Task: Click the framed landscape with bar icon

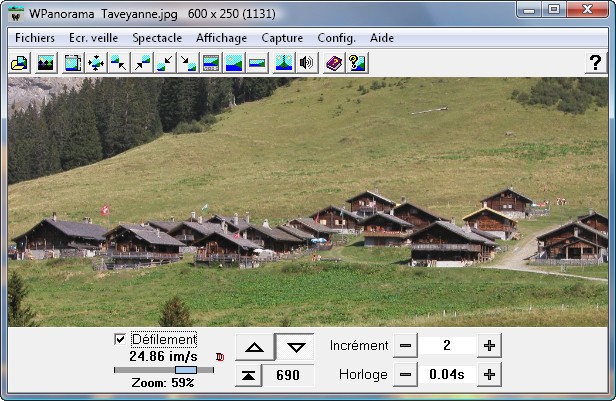Action: [211, 63]
